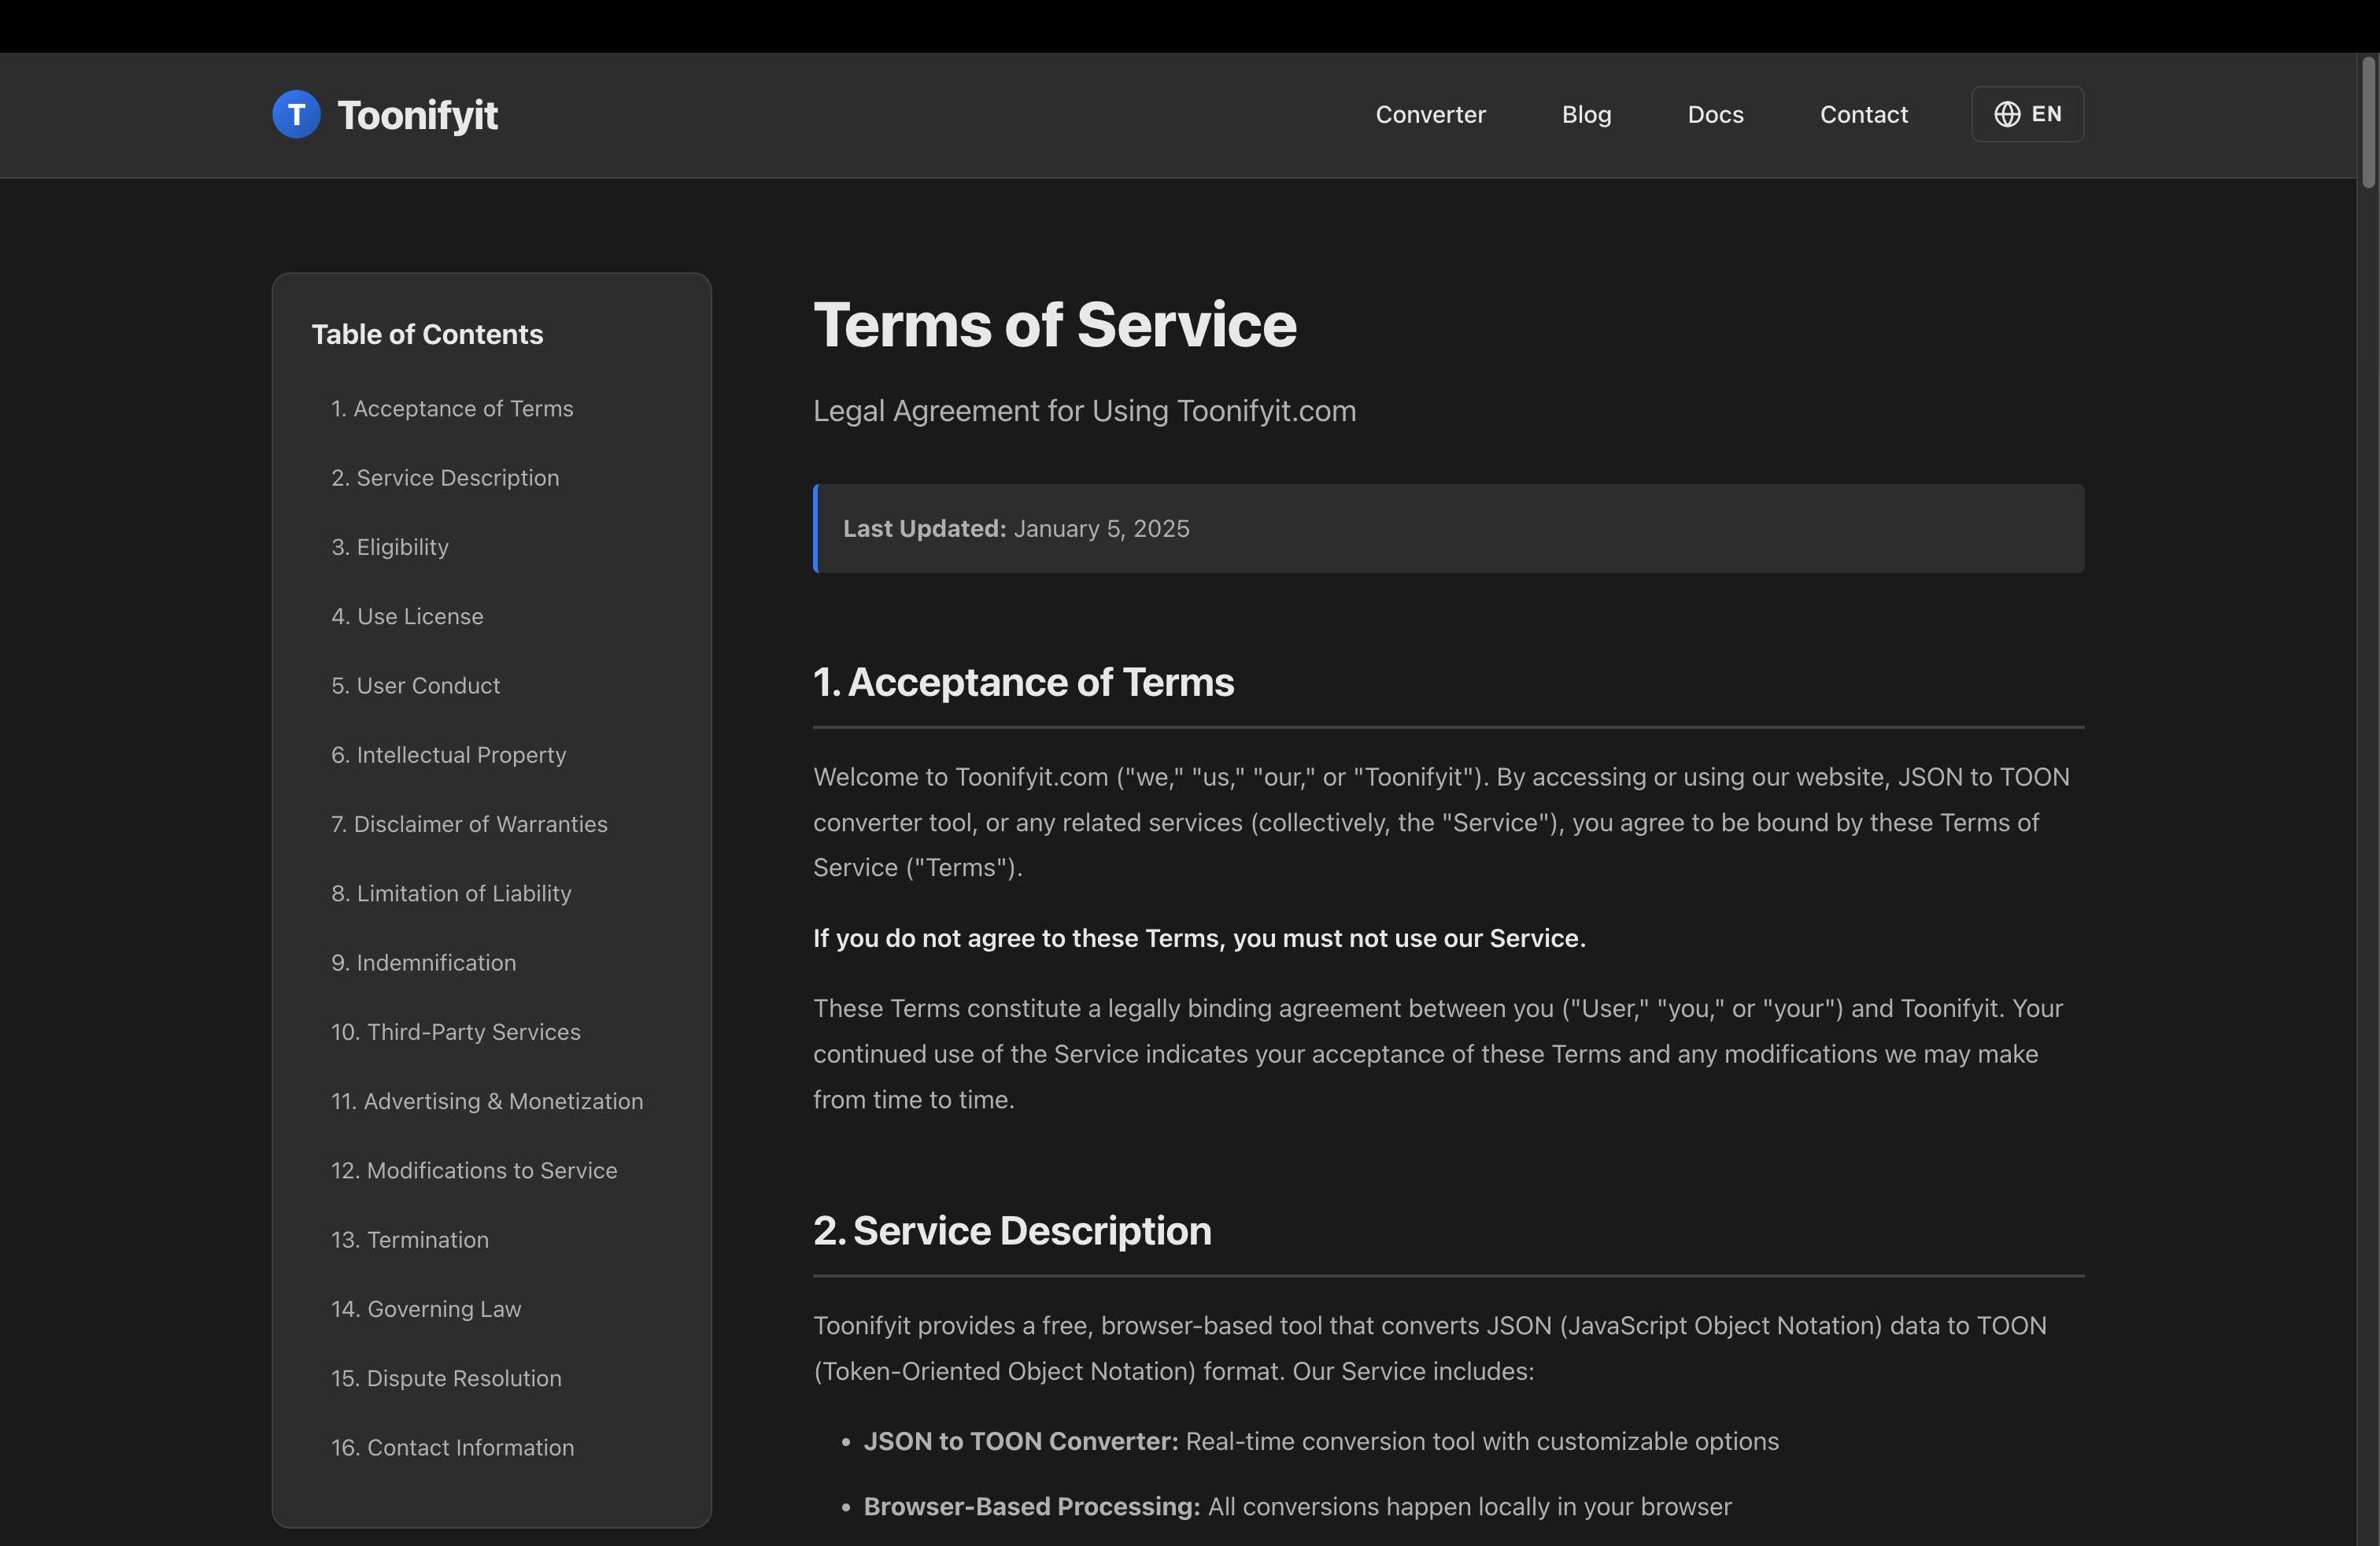This screenshot has height=1546, width=2380.
Task: Navigate to the Blog section
Action: click(1586, 114)
